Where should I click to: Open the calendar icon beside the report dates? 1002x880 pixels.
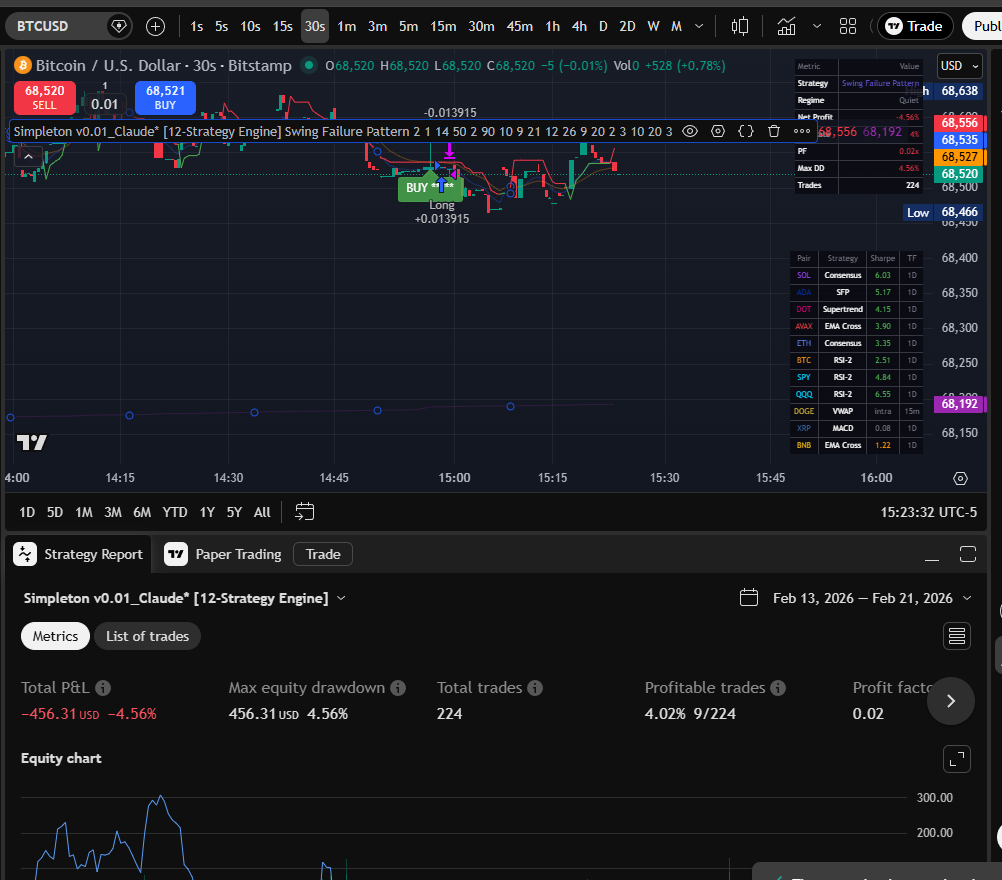coord(749,597)
